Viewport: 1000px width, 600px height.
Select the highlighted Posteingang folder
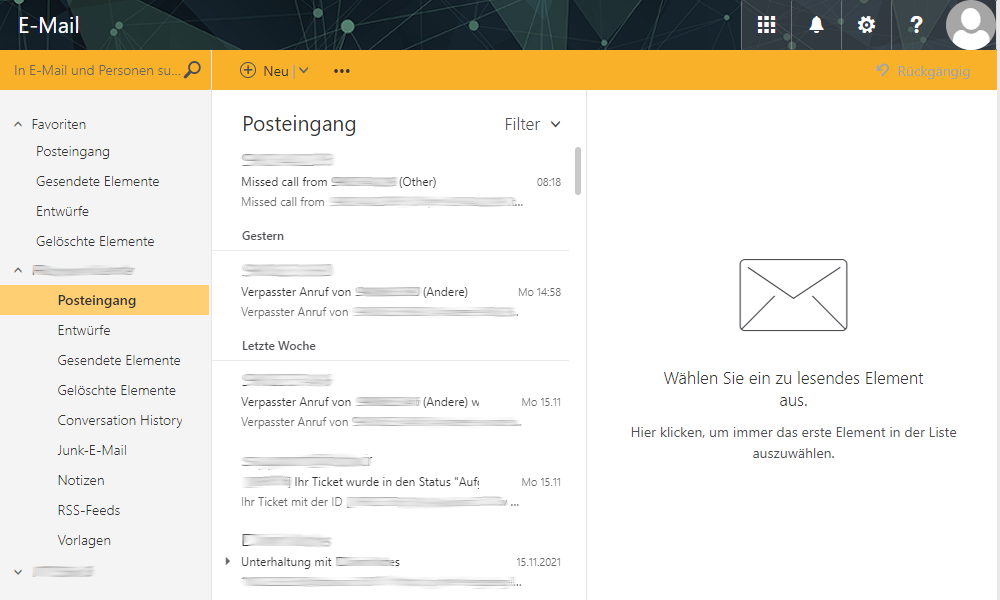click(x=105, y=300)
